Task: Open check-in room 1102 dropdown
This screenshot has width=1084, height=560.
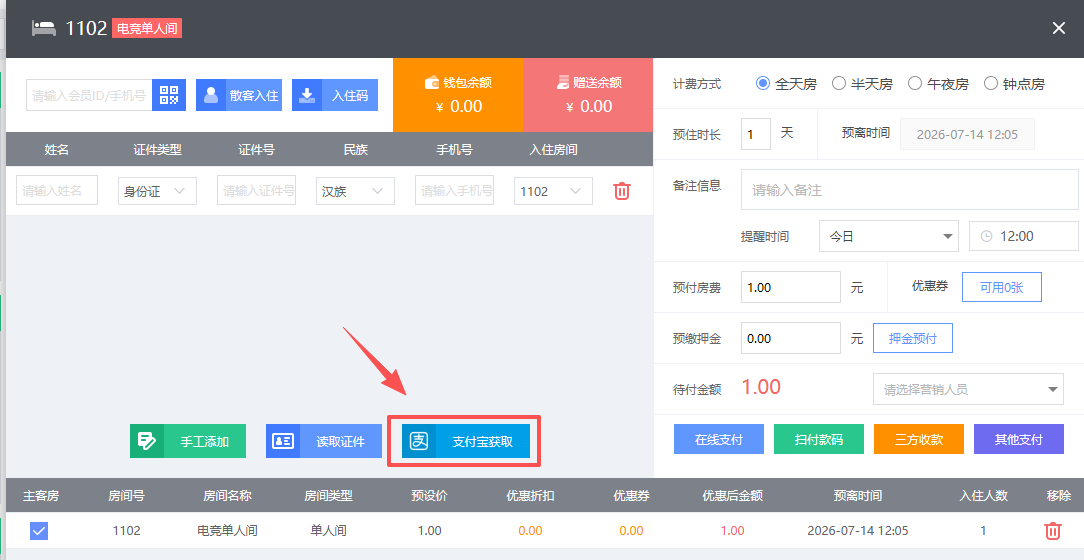Action: tap(553, 191)
